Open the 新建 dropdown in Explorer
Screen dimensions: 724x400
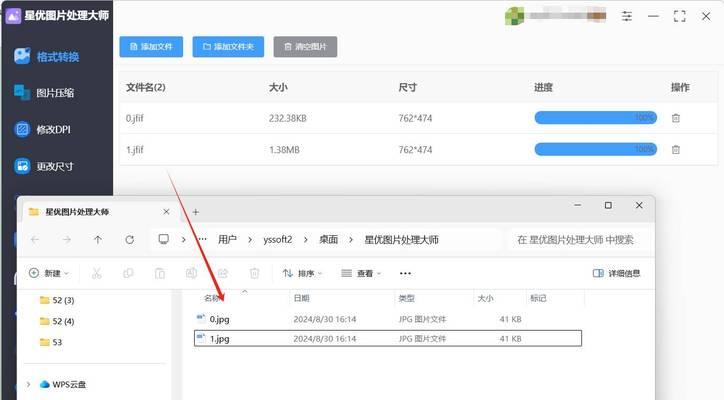(x=48, y=273)
